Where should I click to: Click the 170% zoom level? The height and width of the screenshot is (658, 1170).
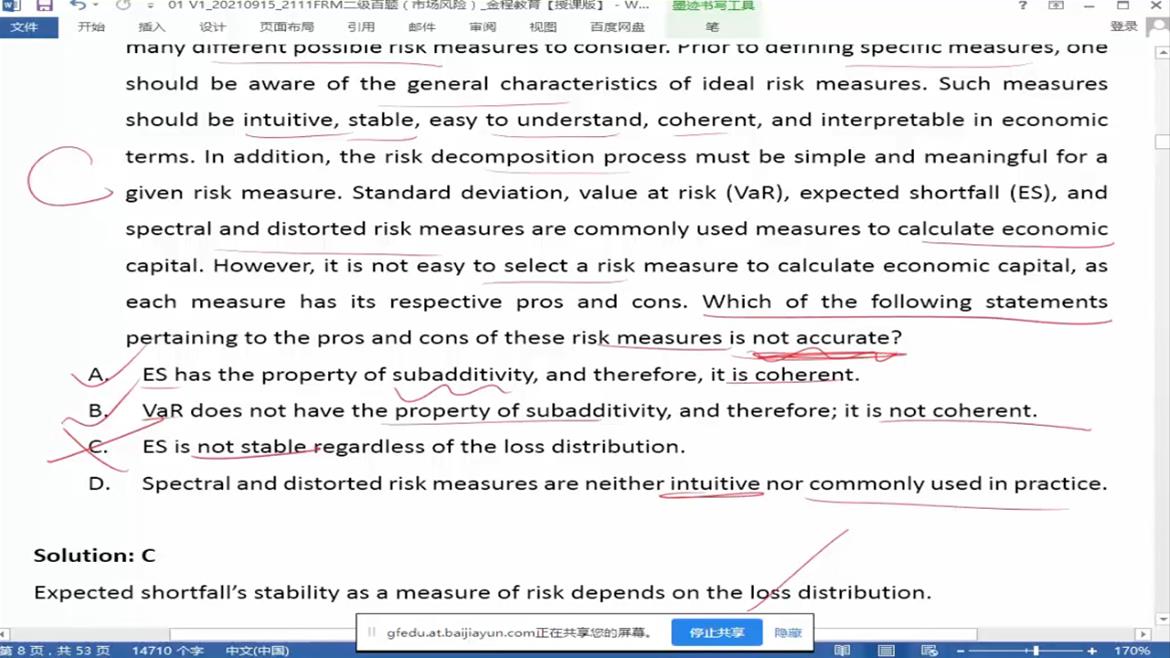coord(1132,651)
